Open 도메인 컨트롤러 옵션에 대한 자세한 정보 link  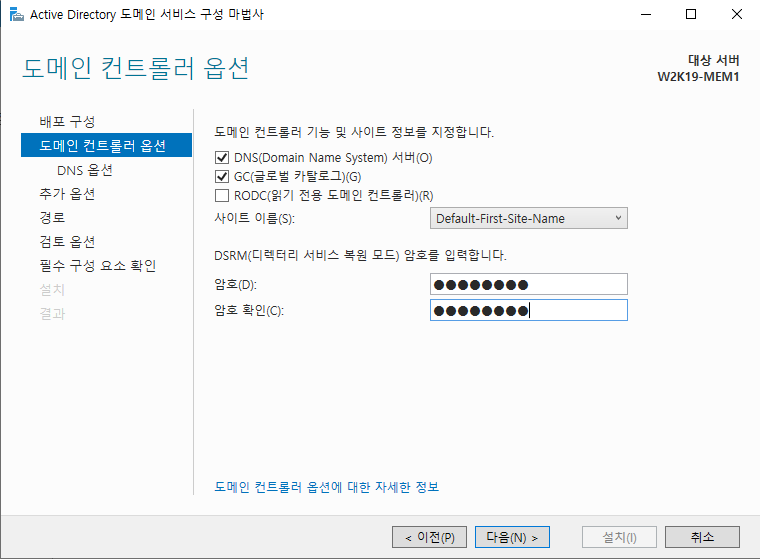click(x=327, y=487)
